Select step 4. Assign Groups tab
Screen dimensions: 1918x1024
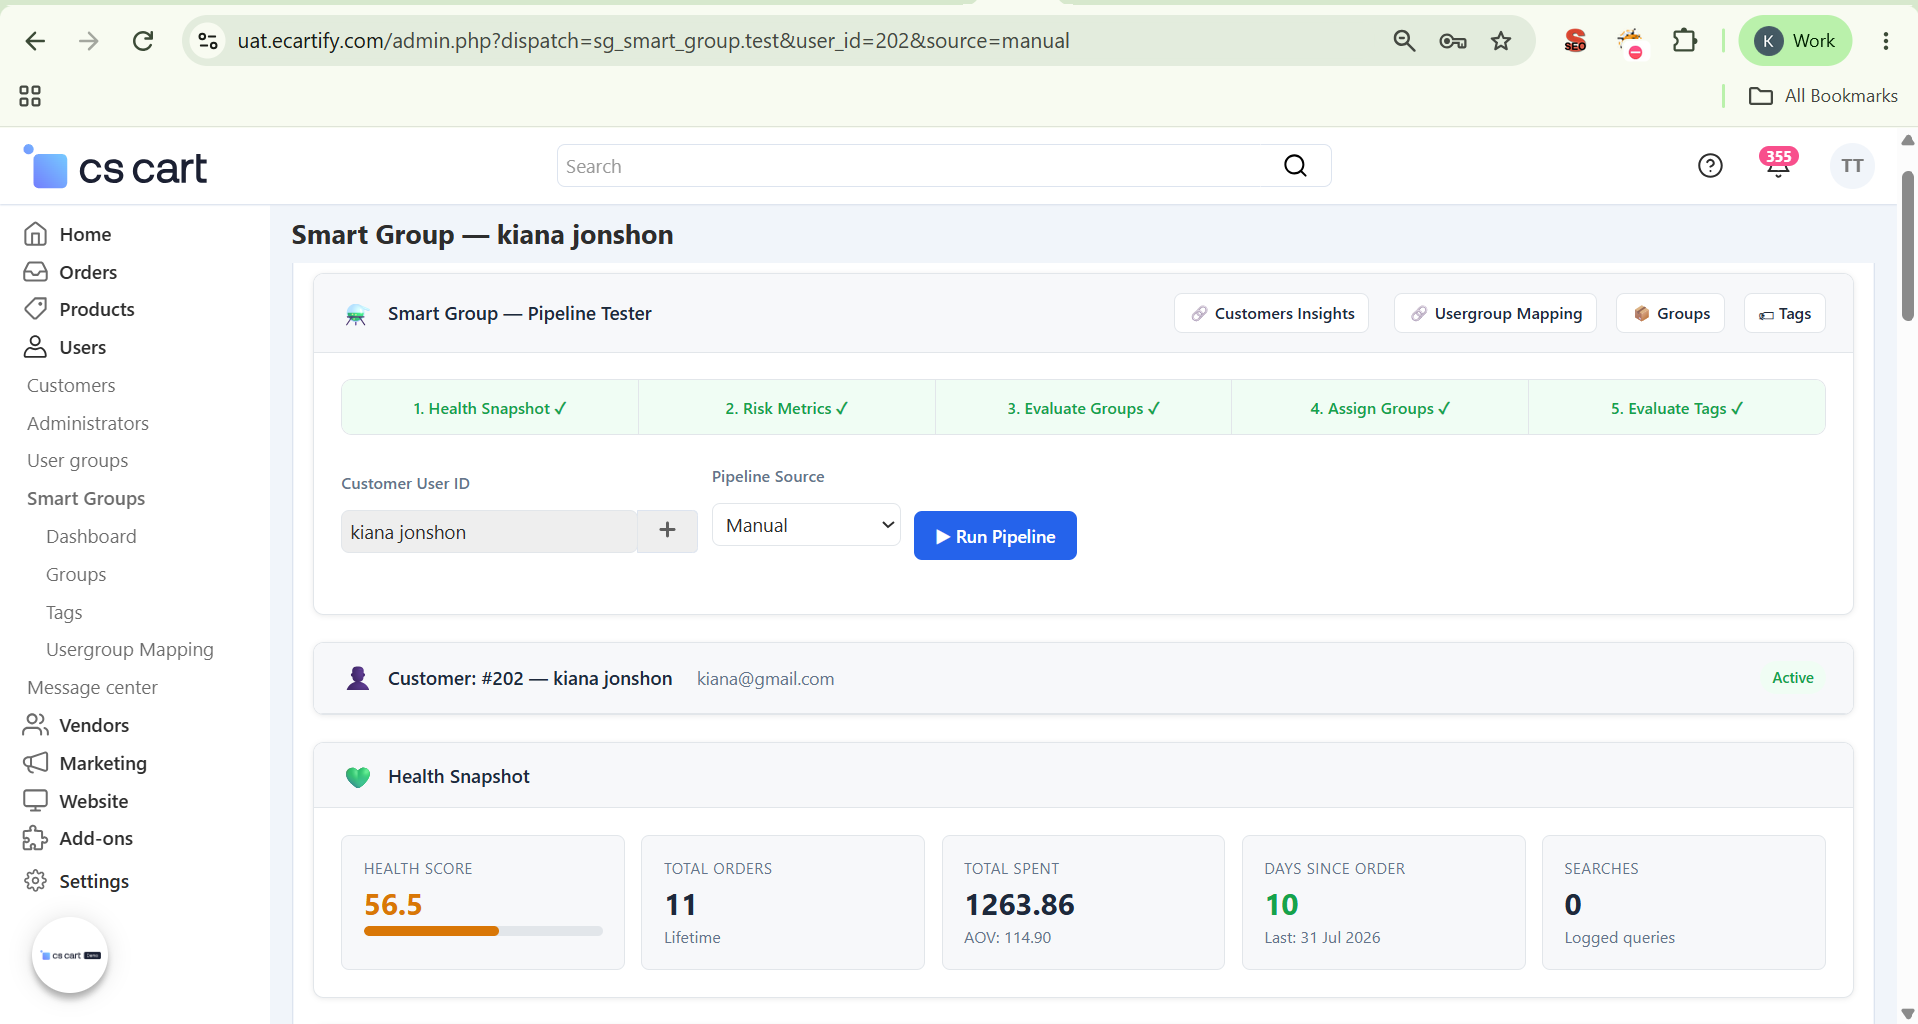1380,408
